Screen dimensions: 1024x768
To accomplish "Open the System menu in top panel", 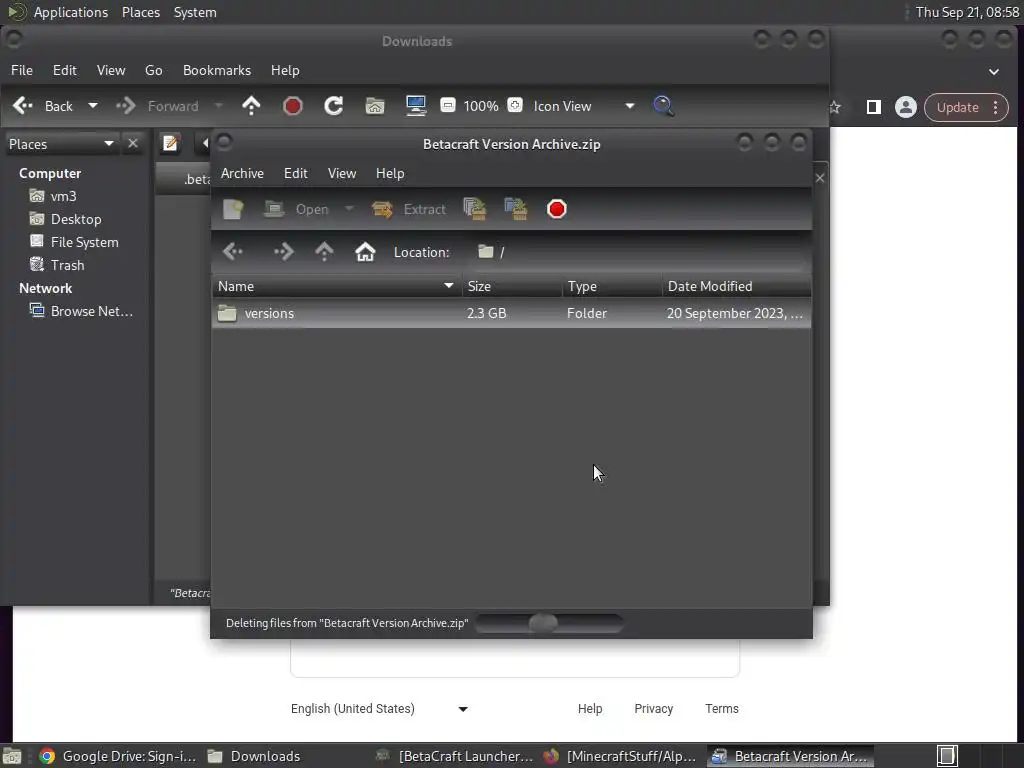I will pos(195,12).
